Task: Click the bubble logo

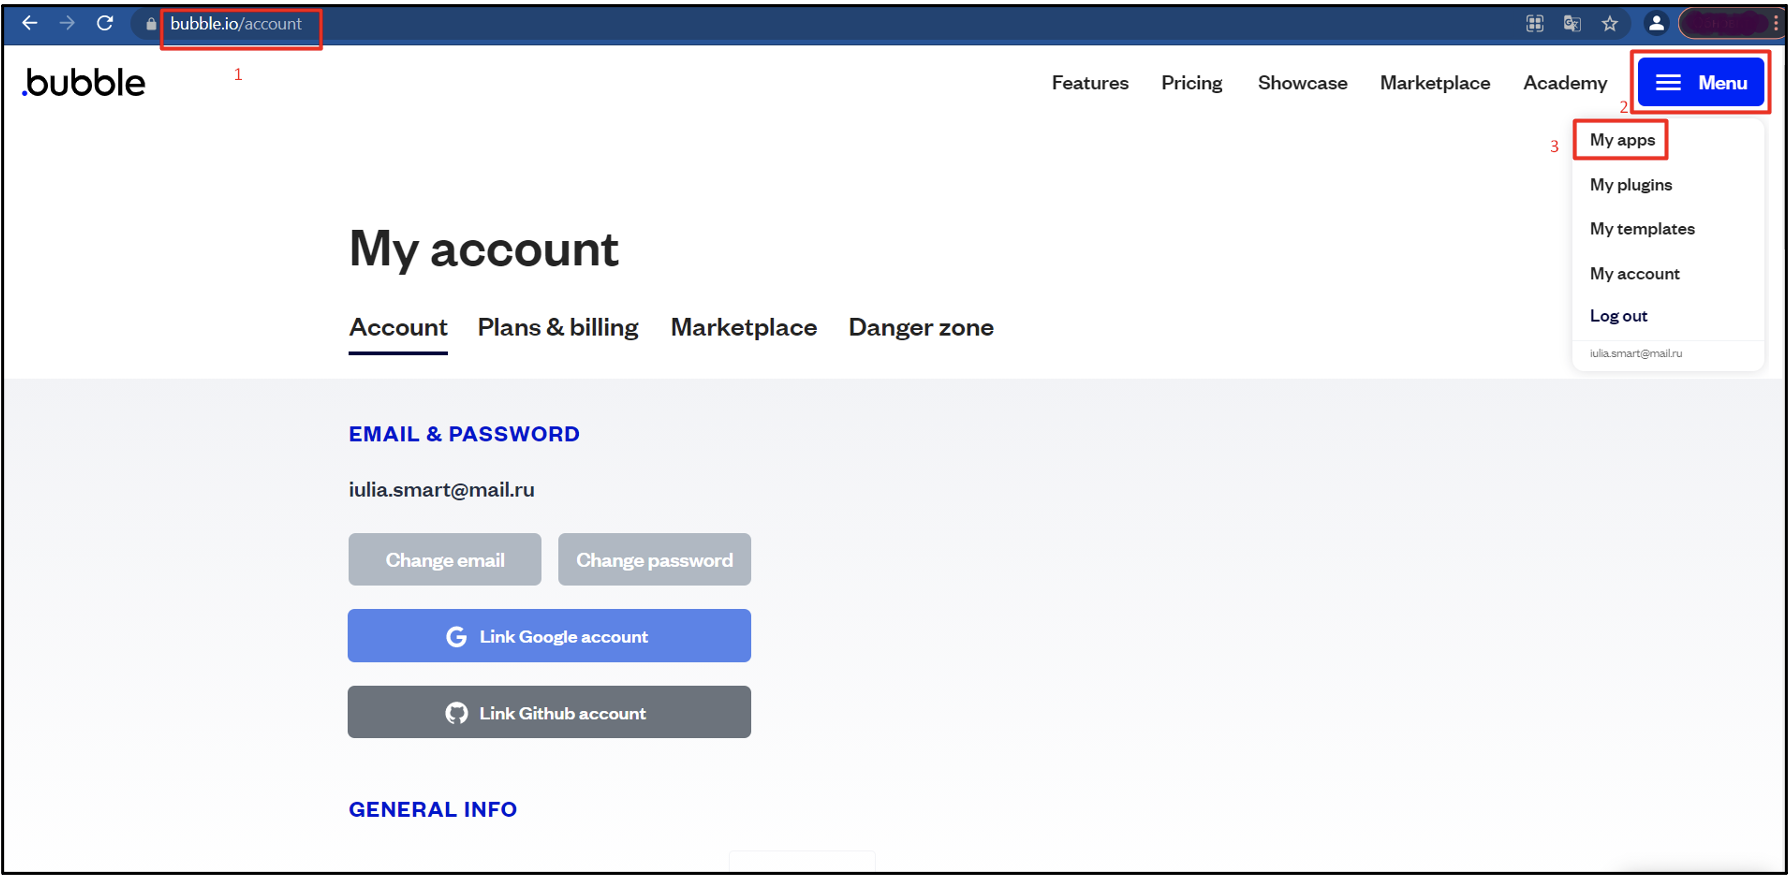Action: click(84, 82)
